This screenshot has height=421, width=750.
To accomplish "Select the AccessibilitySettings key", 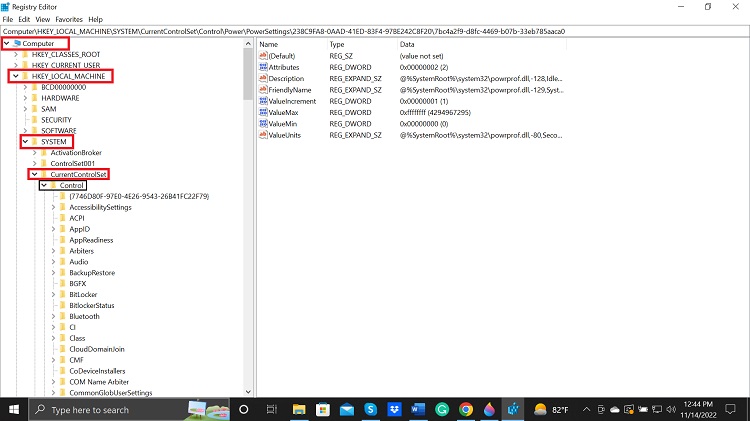I will [x=100, y=207].
